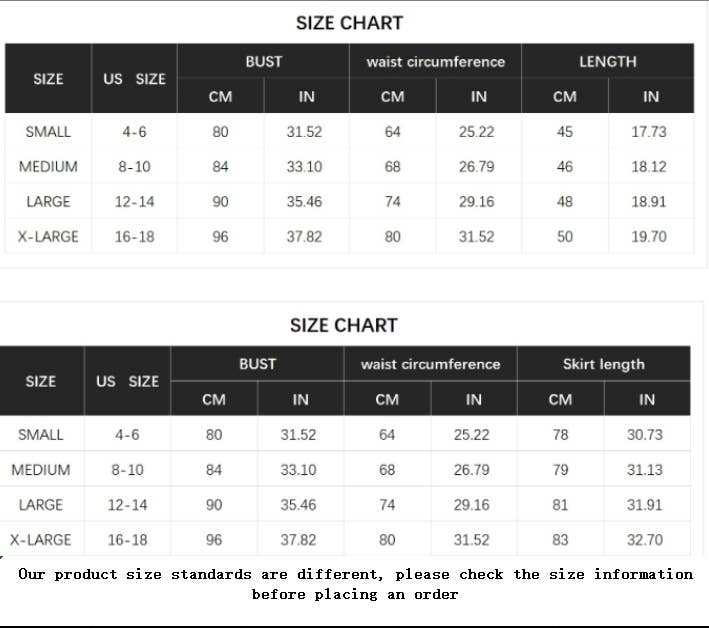
Task: Select the 81 cm skirt length value
Action: click(560, 505)
